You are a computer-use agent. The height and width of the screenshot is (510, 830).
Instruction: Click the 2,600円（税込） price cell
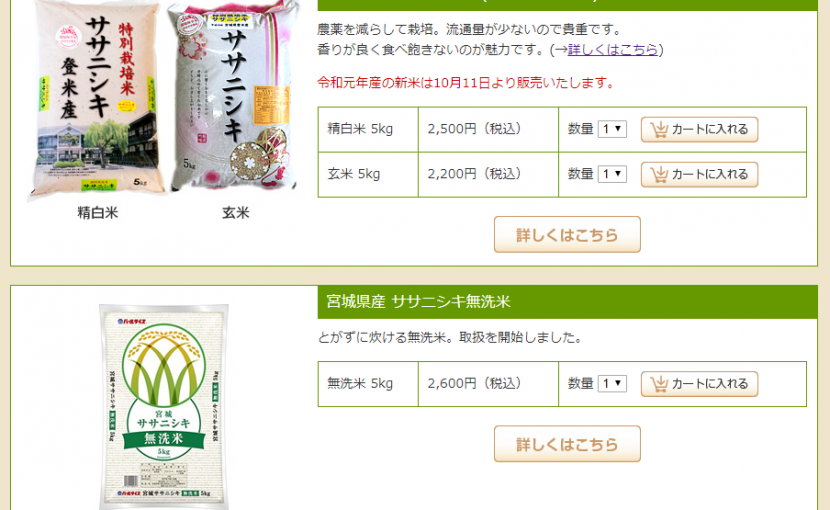pos(488,384)
